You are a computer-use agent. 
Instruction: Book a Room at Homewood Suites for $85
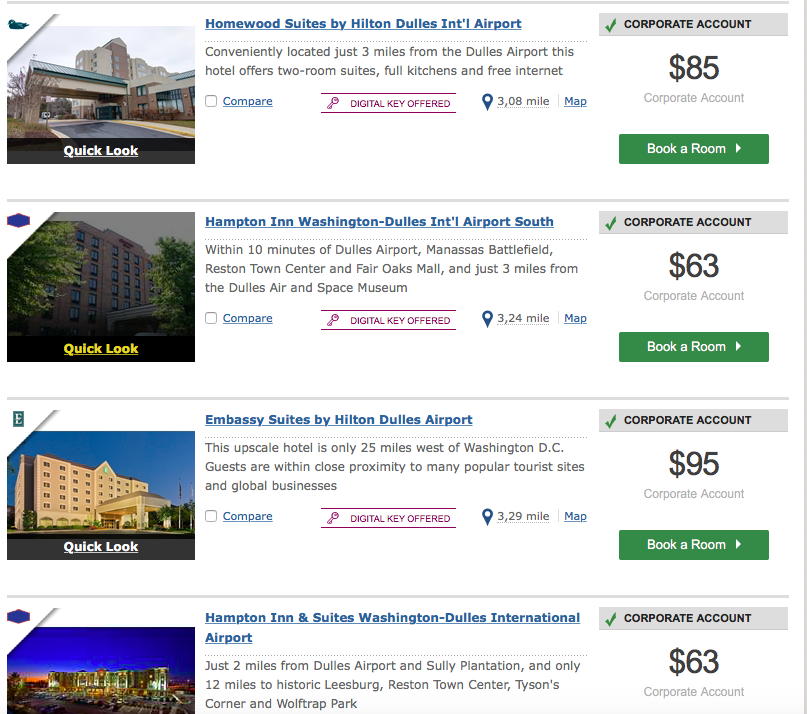point(693,149)
